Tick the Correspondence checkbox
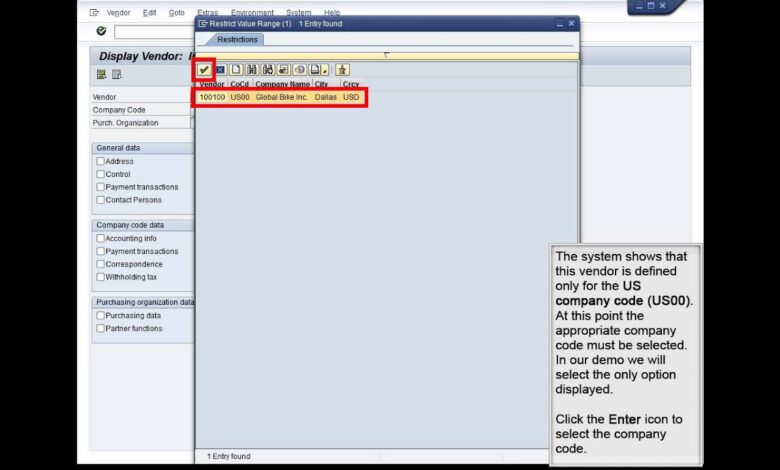The width and height of the screenshot is (780, 470). tap(100, 264)
